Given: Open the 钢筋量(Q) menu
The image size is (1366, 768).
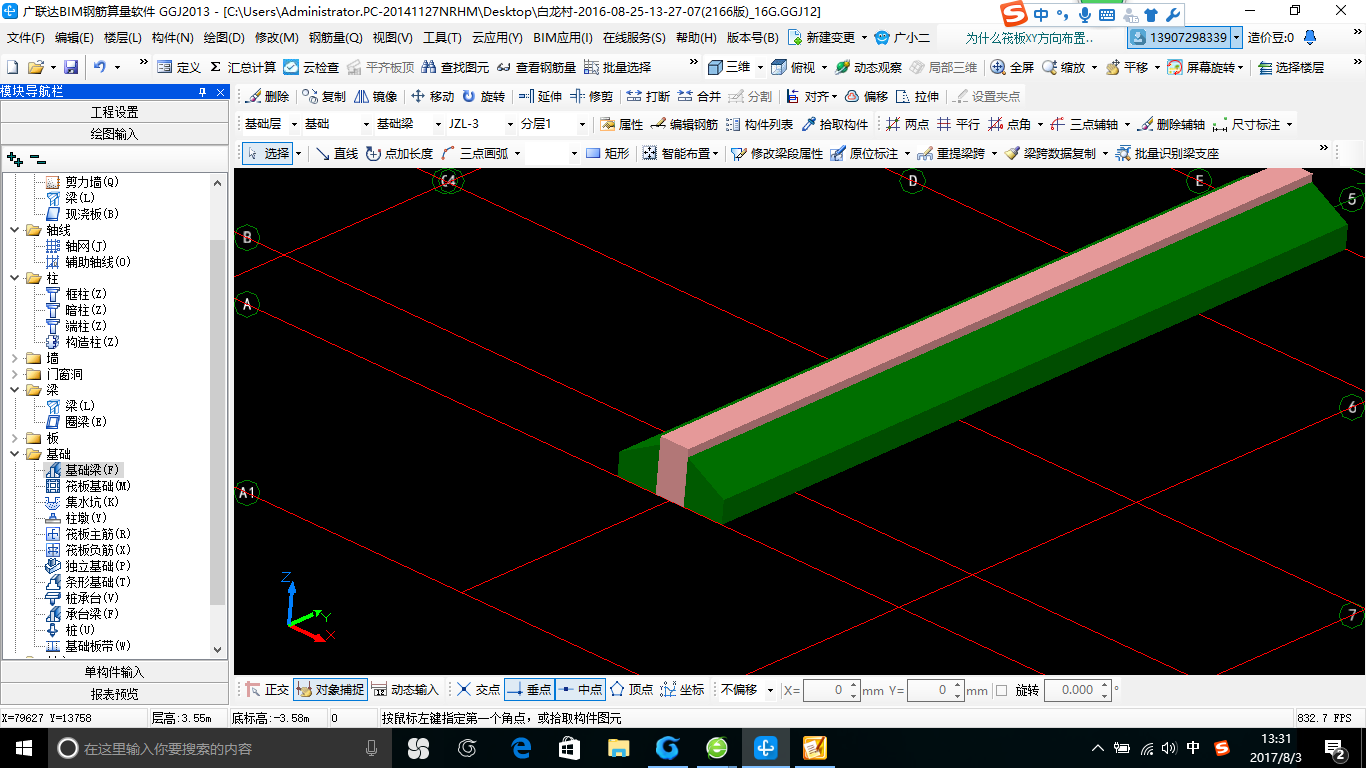Looking at the screenshot, I should point(335,38).
